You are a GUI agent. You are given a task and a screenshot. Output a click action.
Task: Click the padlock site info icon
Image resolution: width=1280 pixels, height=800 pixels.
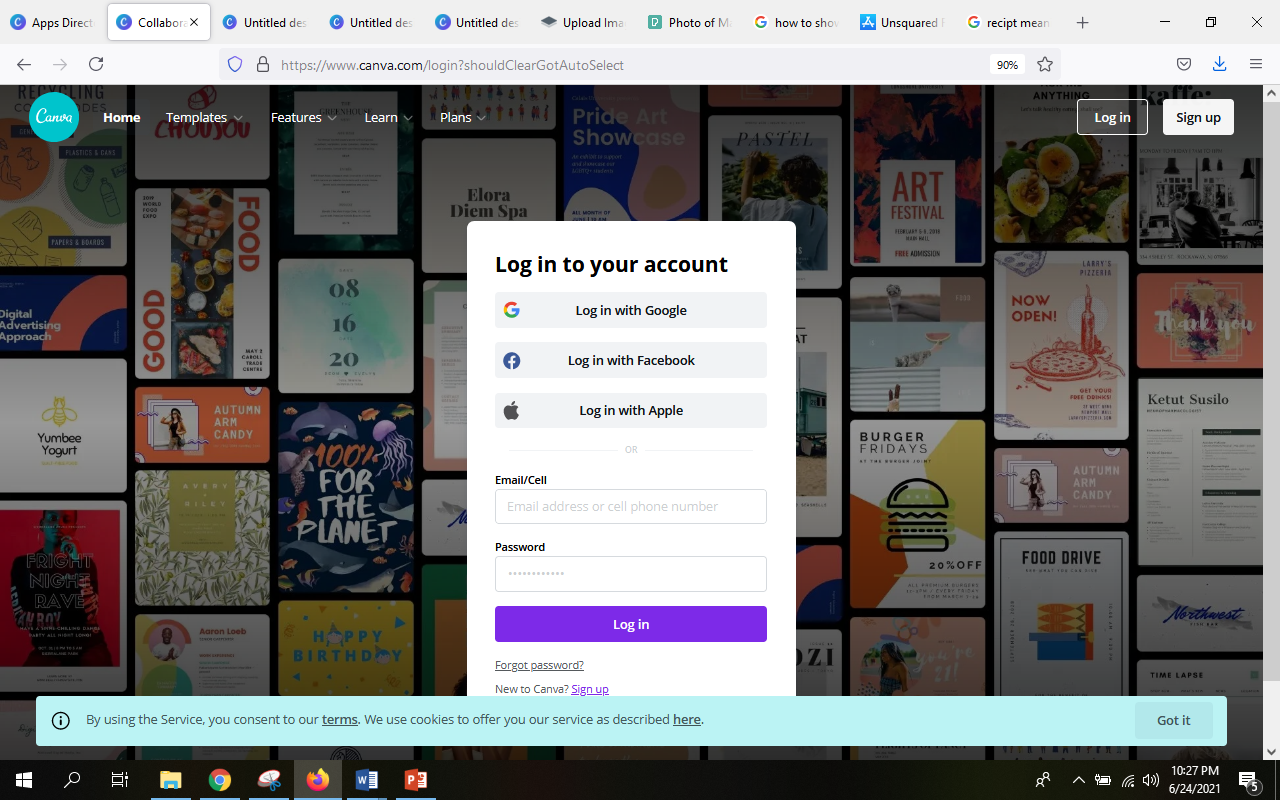click(263, 64)
